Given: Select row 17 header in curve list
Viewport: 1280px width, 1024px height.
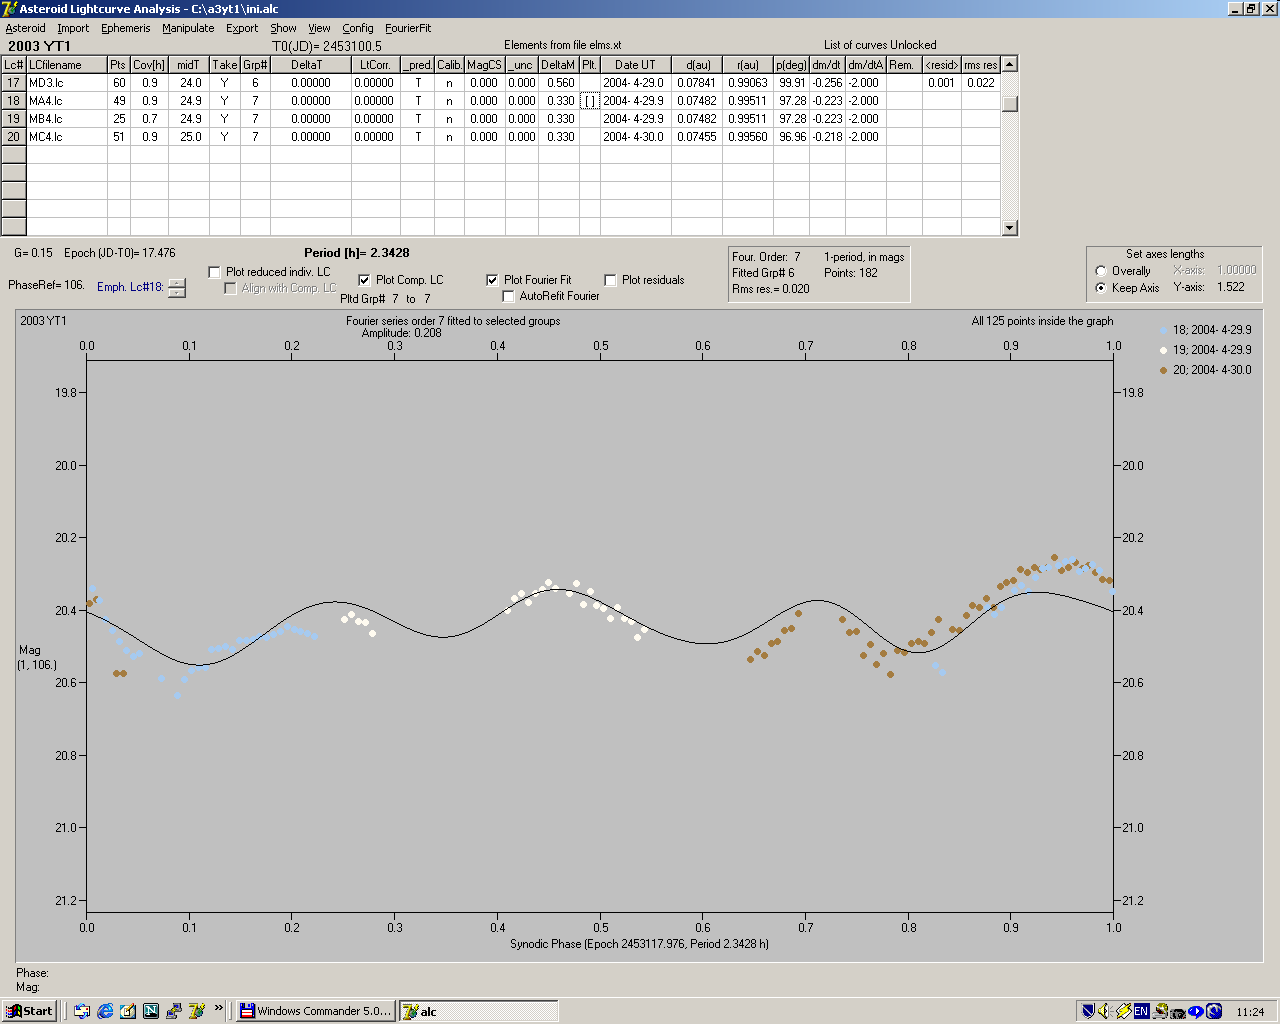Looking at the screenshot, I should click(x=14, y=83).
